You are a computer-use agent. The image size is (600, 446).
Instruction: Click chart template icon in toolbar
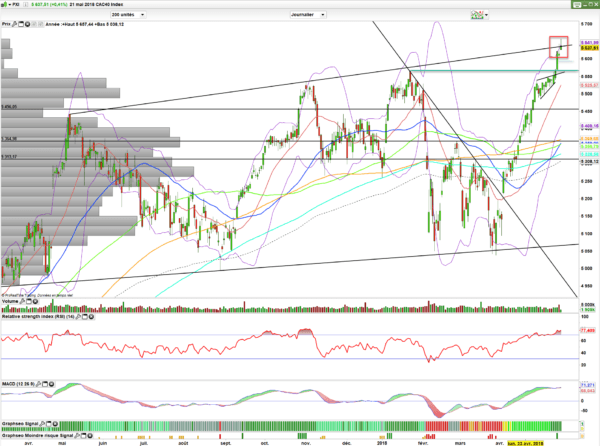coord(477,15)
